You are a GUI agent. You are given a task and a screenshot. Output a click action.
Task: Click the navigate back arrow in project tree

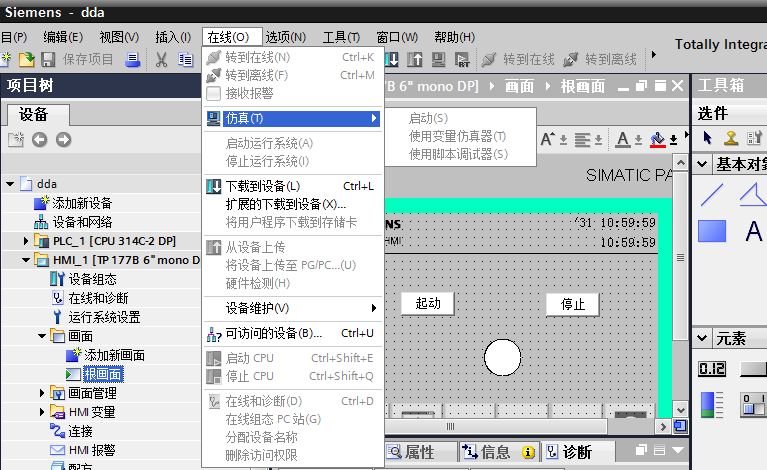click(40, 140)
